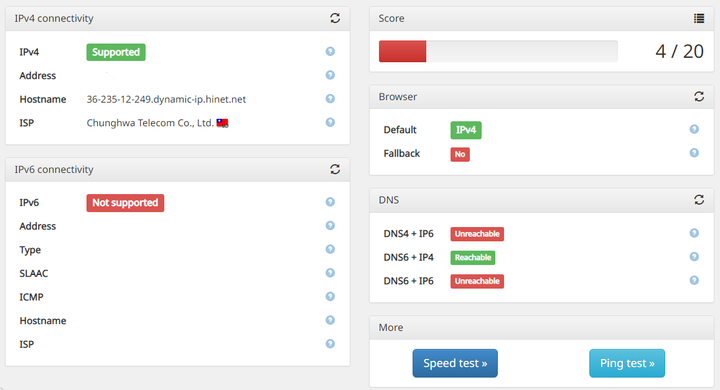Launch the Ping test button

click(627, 363)
